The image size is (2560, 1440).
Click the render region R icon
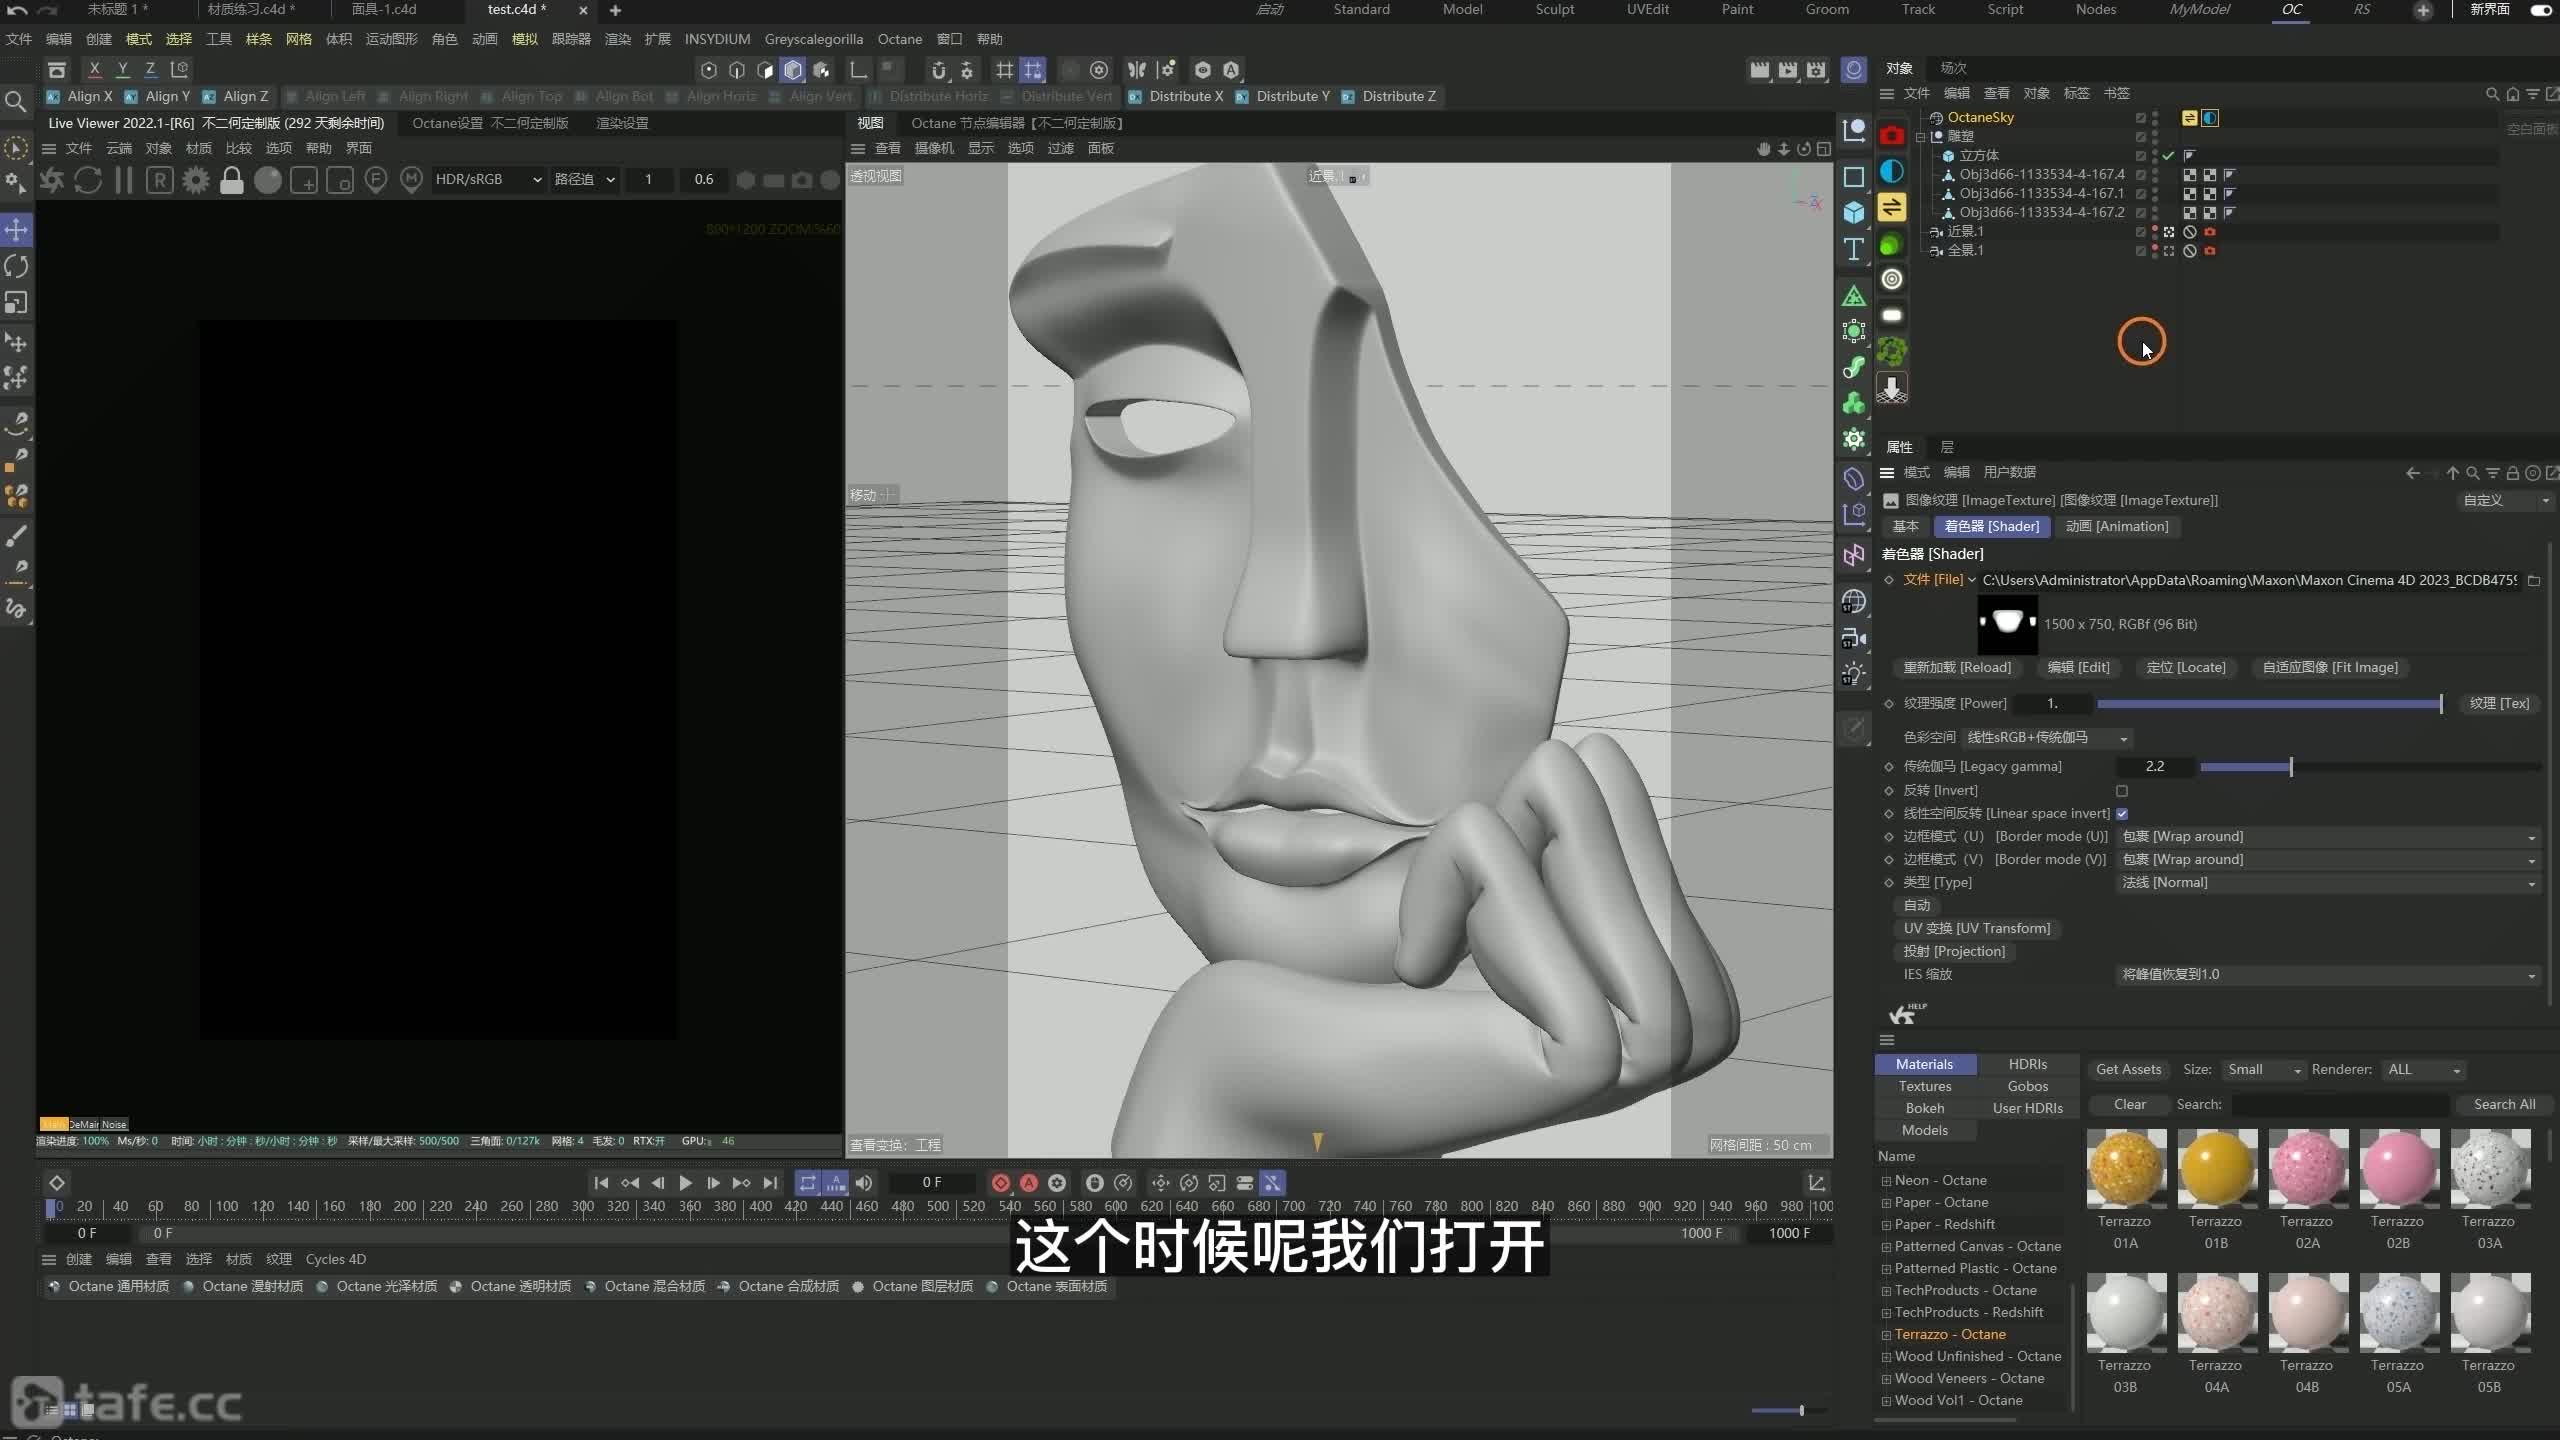tap(160, 180)
